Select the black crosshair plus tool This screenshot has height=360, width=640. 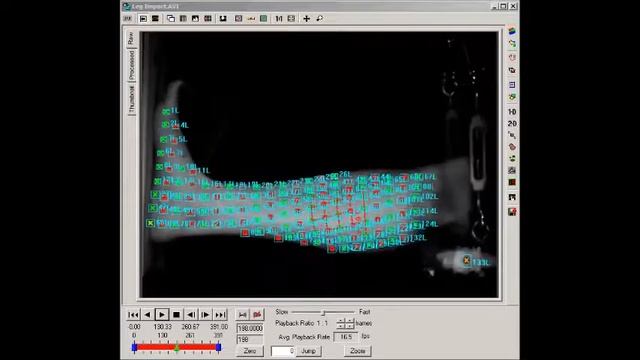tap(307, 19)
